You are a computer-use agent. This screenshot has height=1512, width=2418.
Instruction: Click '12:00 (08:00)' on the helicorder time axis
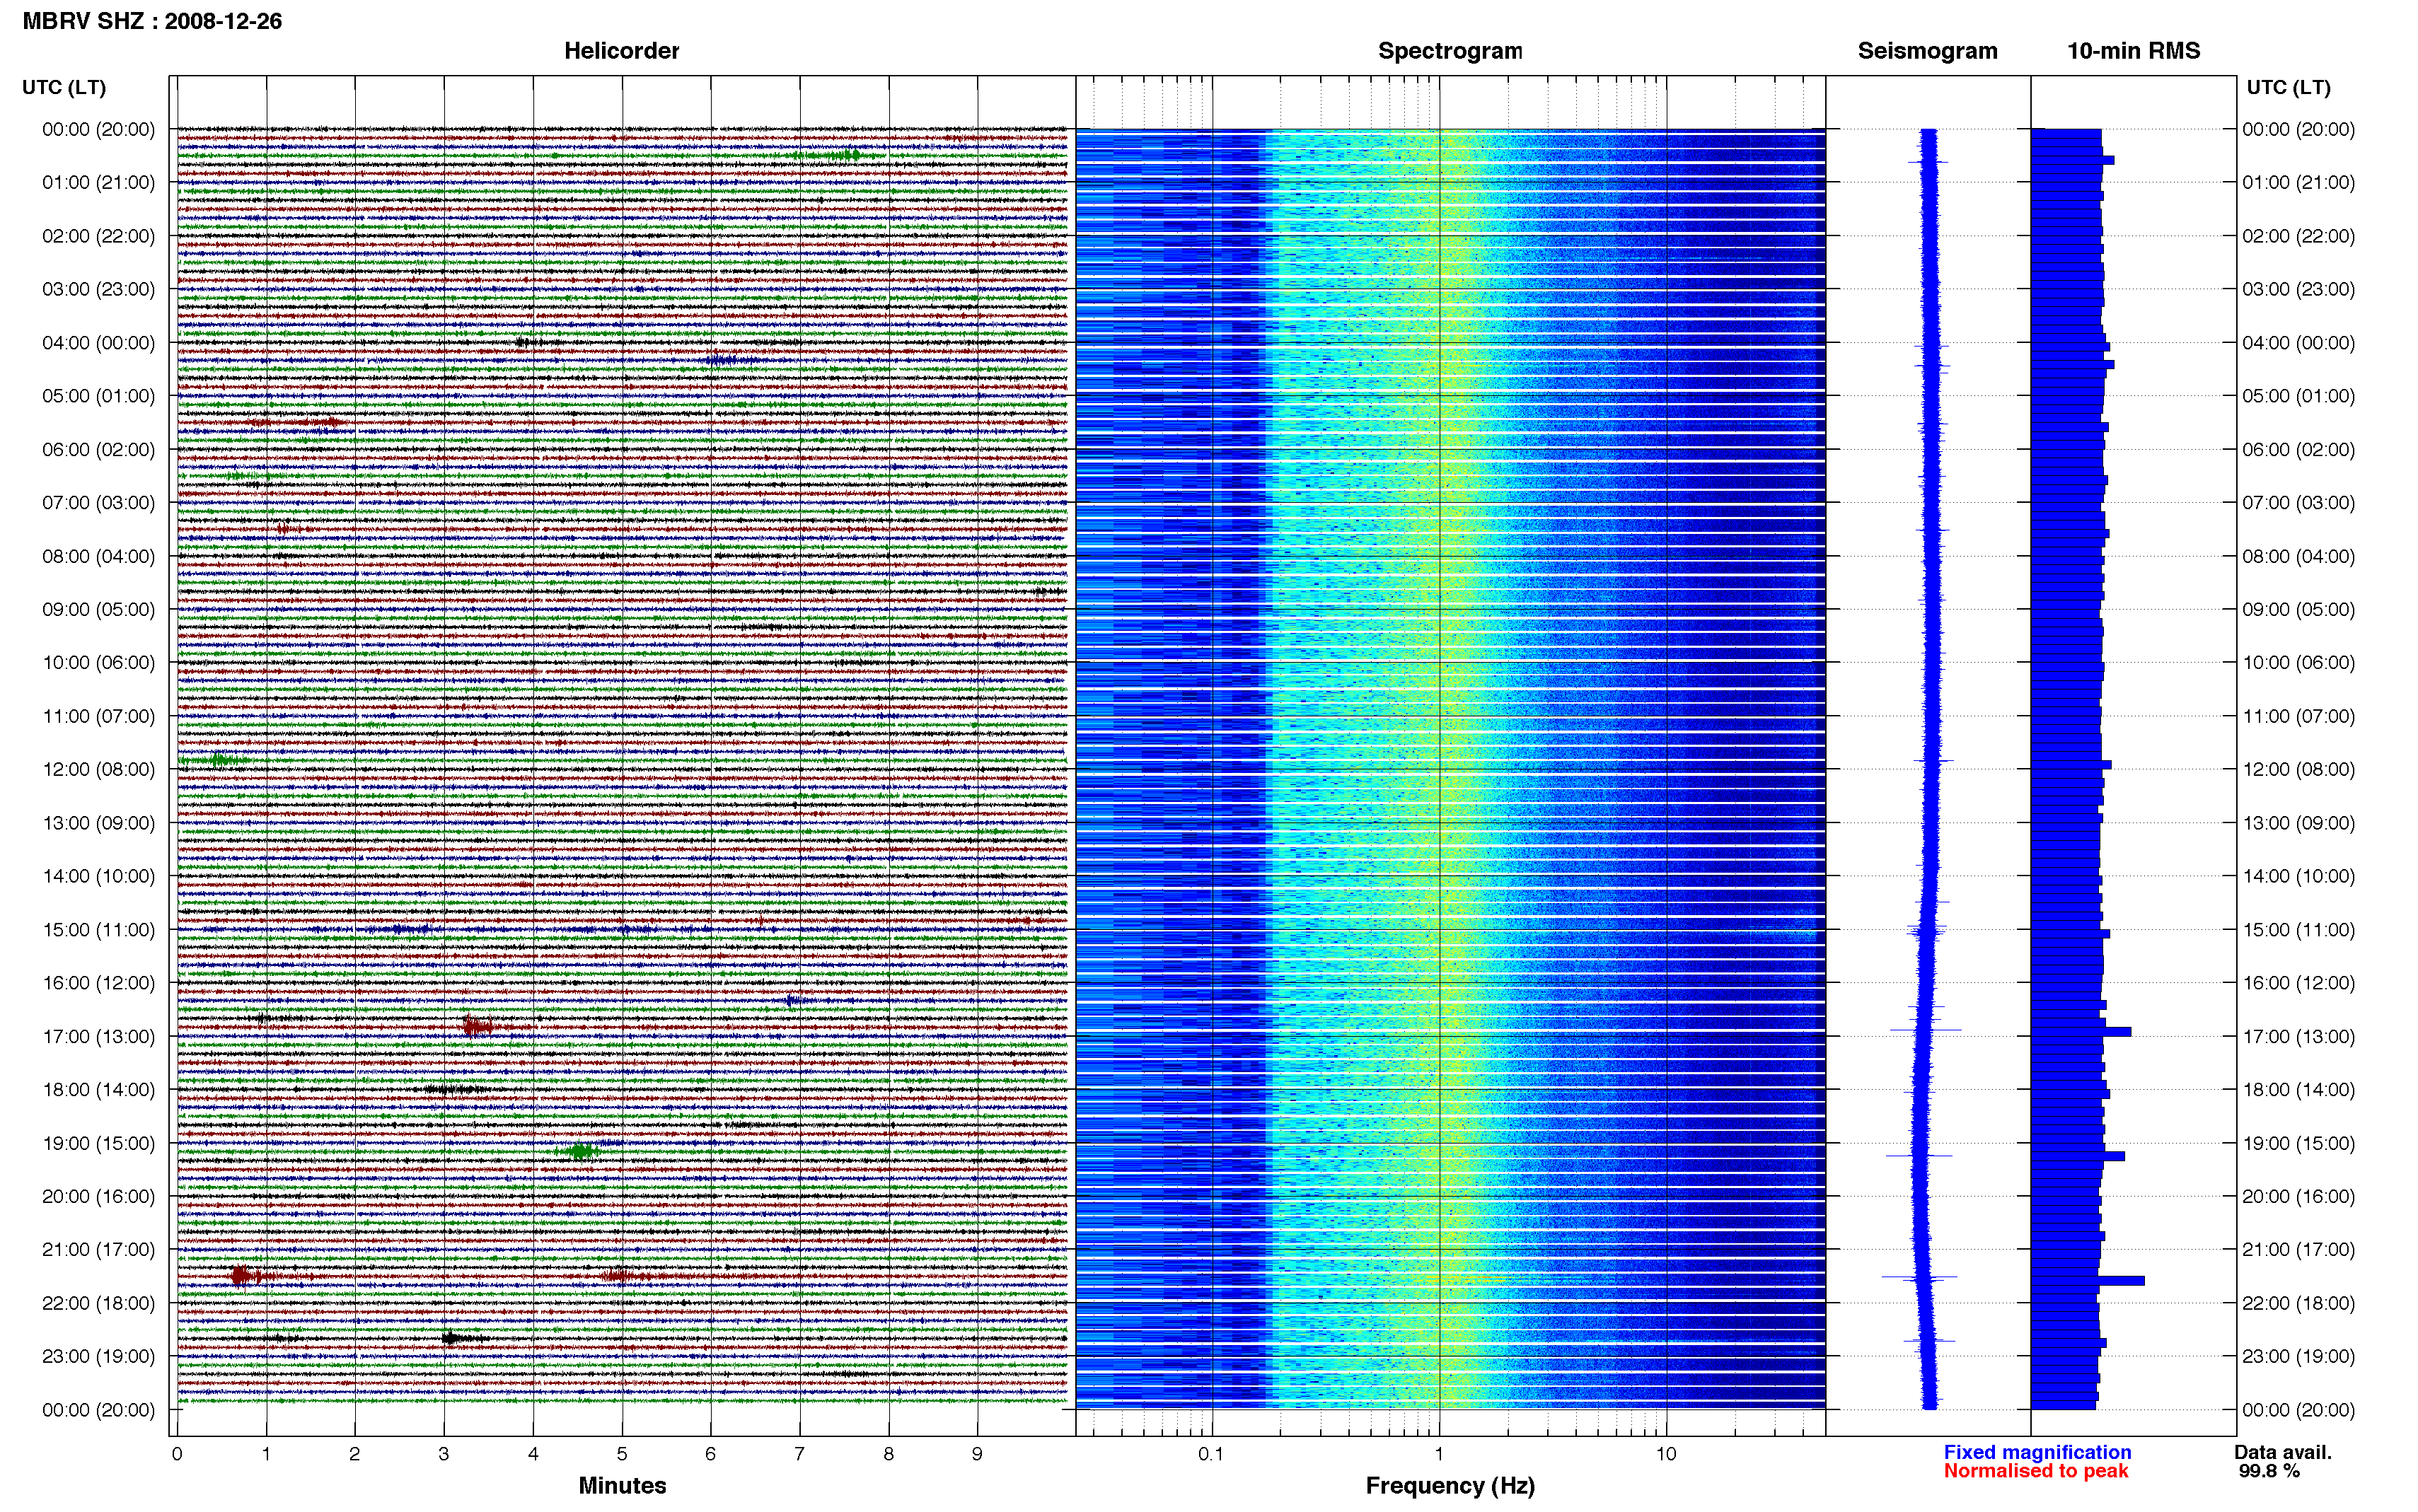(98, 769)
